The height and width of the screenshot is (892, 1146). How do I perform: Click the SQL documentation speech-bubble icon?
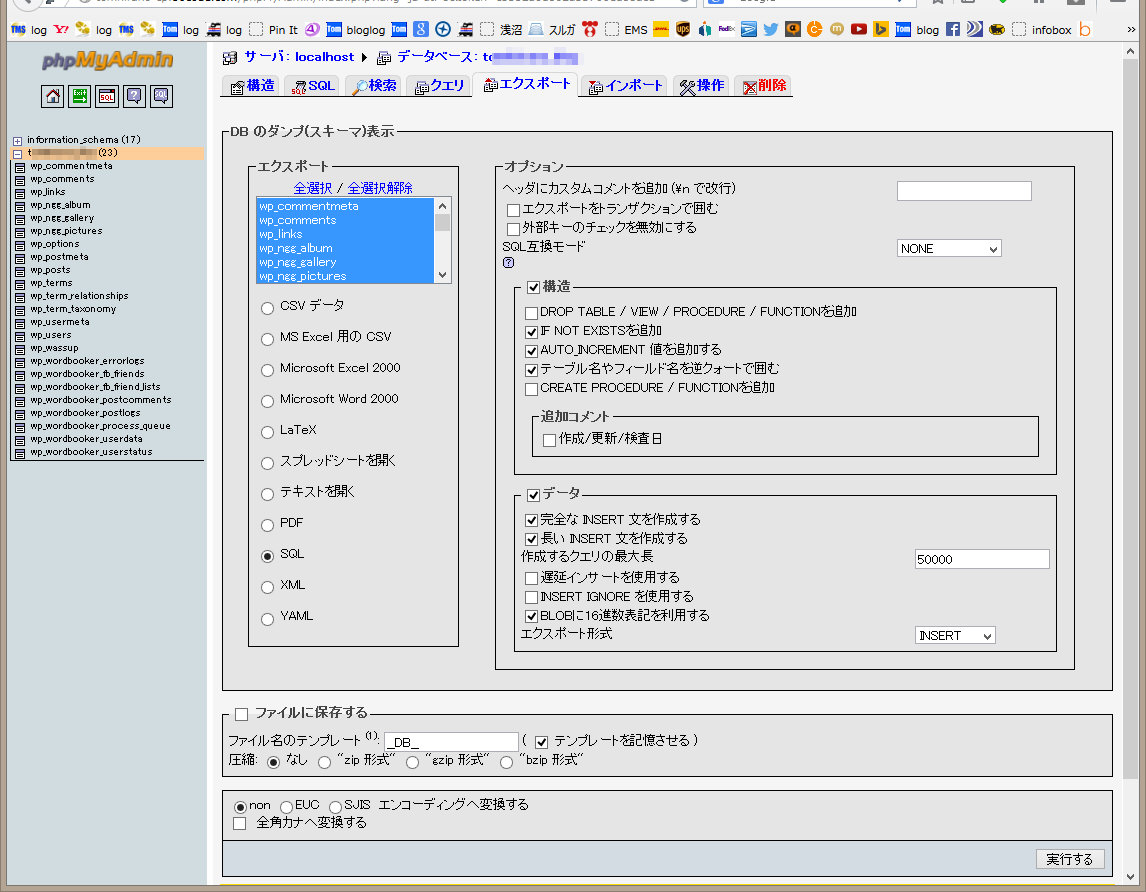(x=161, y=96)
